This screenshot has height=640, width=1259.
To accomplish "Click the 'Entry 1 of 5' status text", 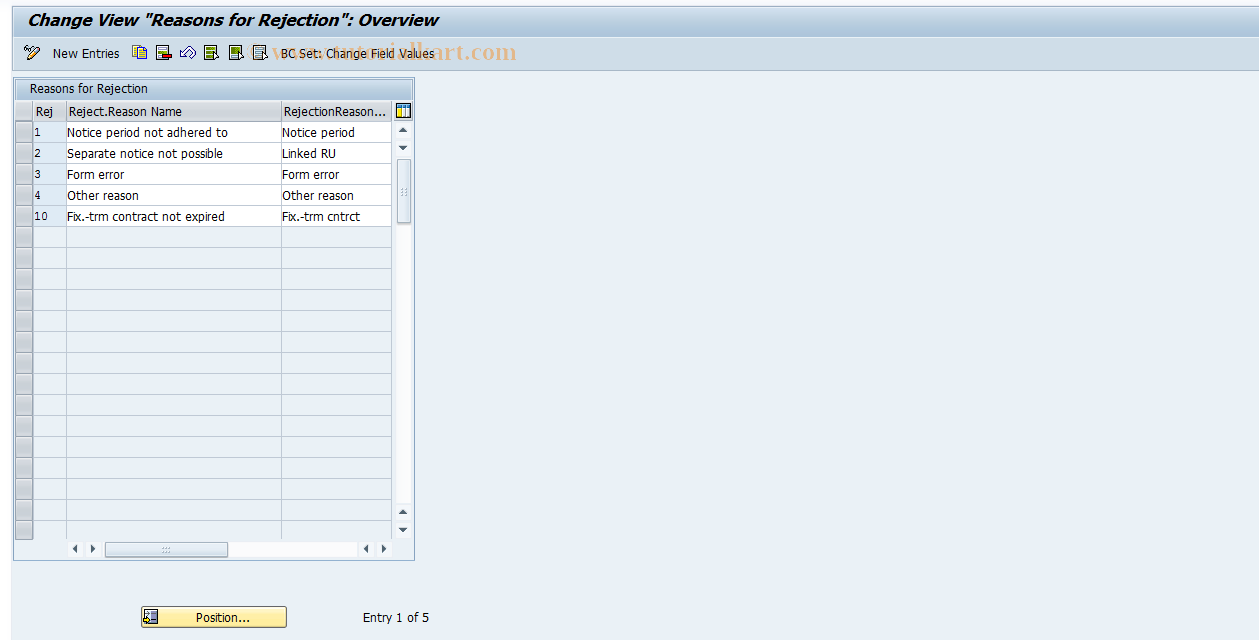I will click(396, 618).
